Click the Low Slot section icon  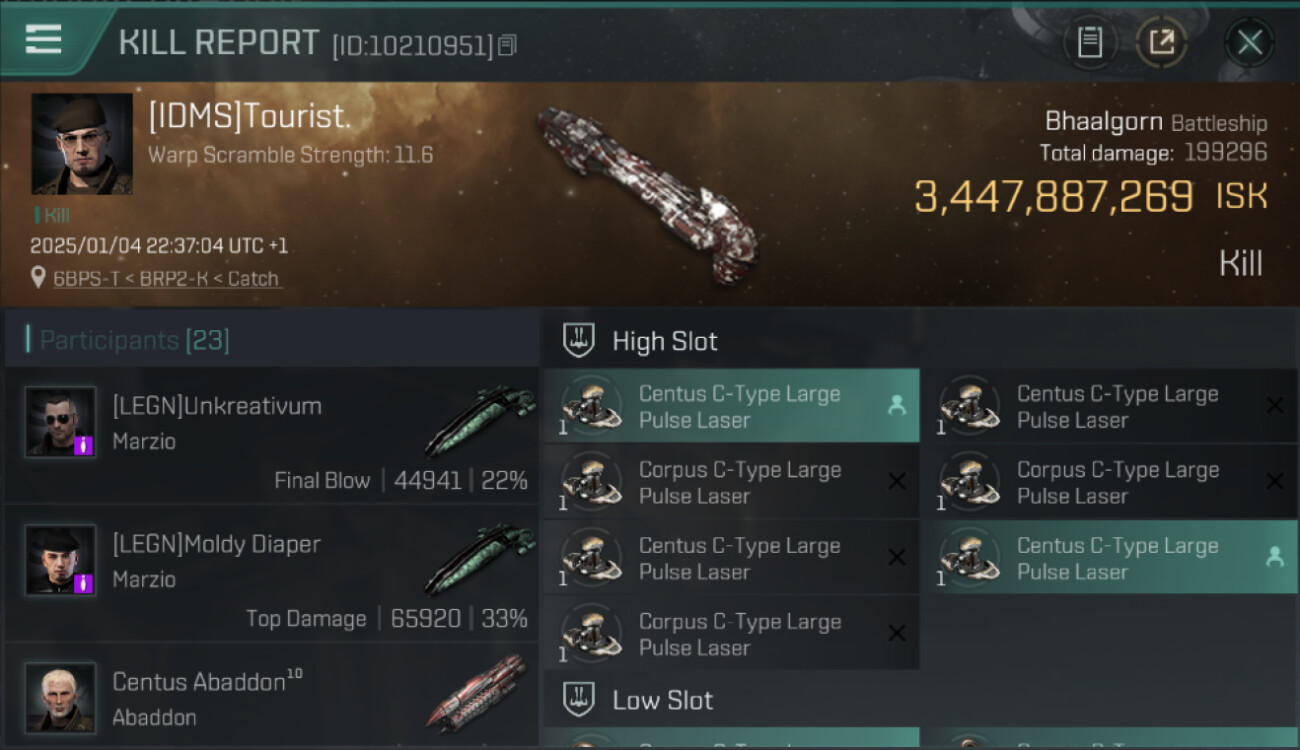pos(579,699)
